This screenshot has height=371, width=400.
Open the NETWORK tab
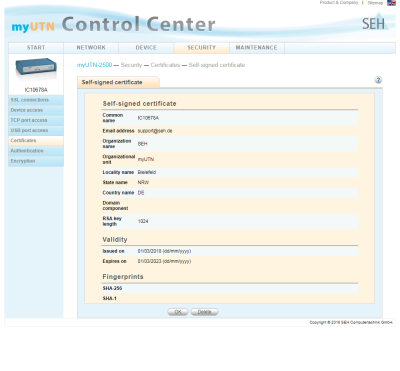(x=91, y=48)
